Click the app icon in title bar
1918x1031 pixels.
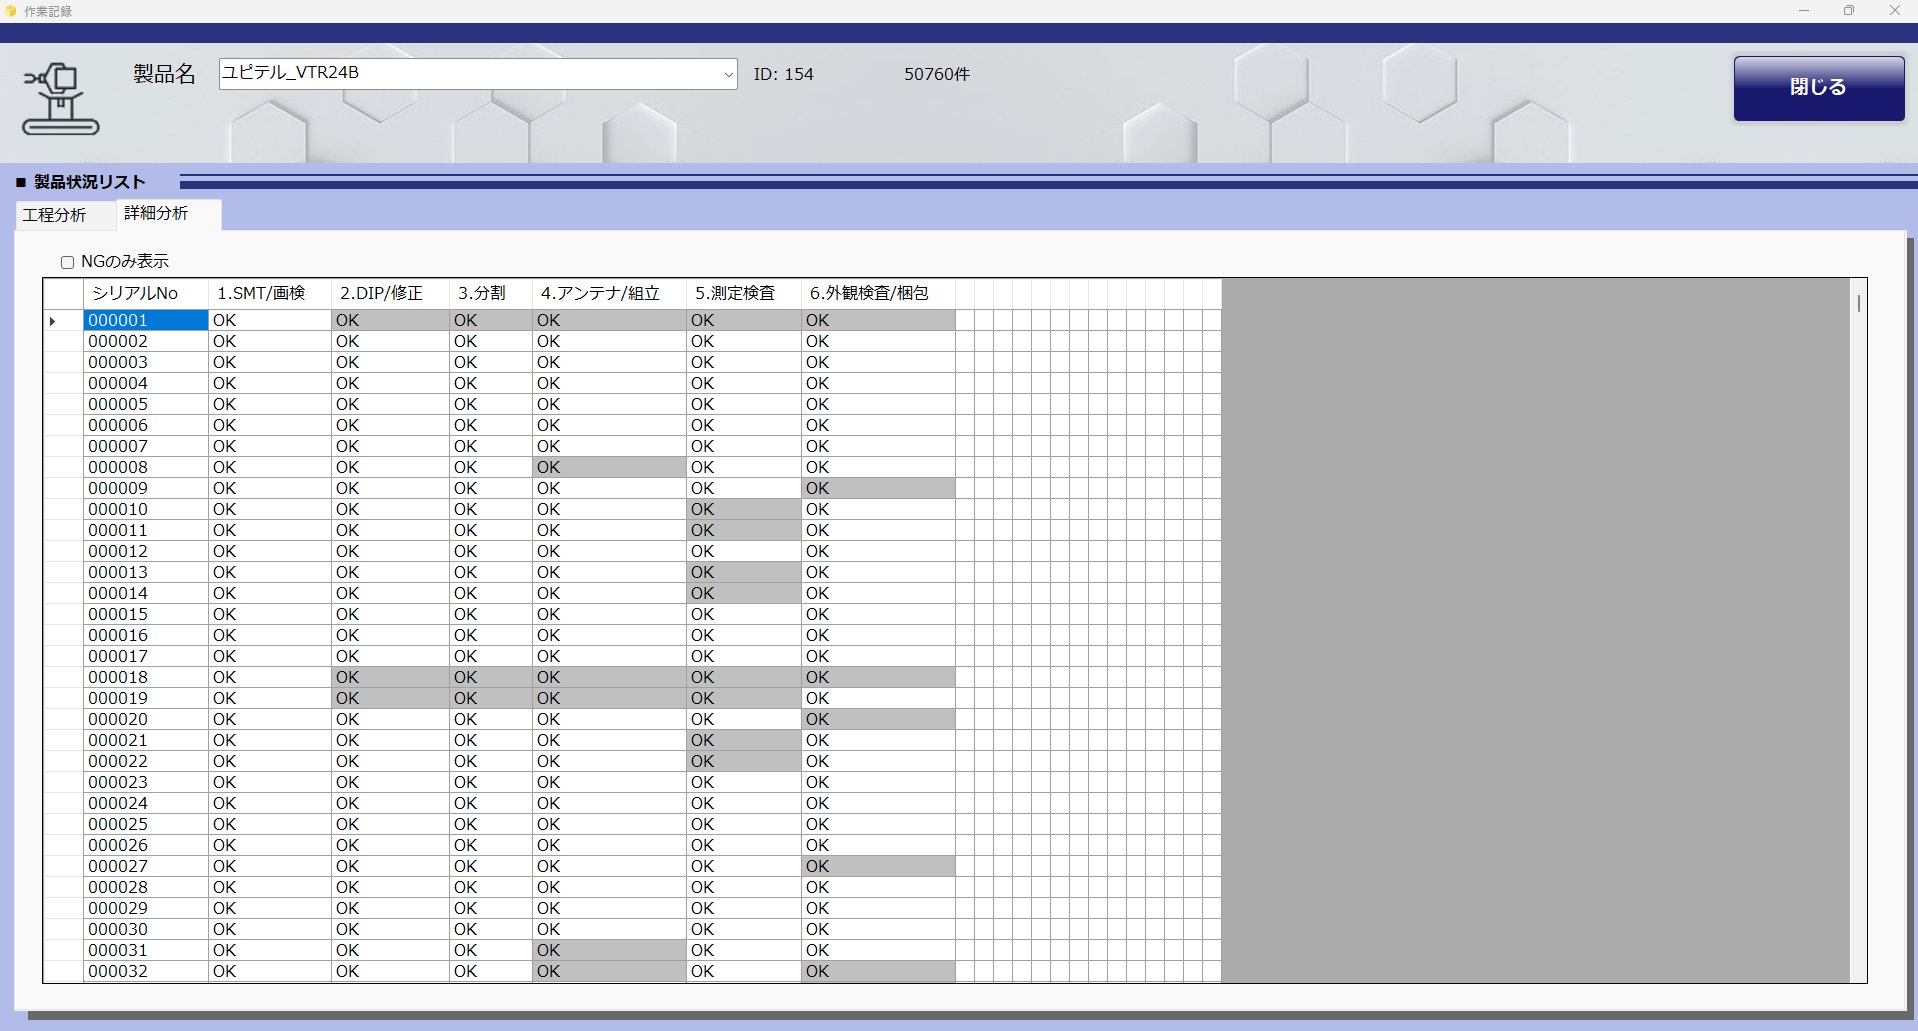coord(11,11)
